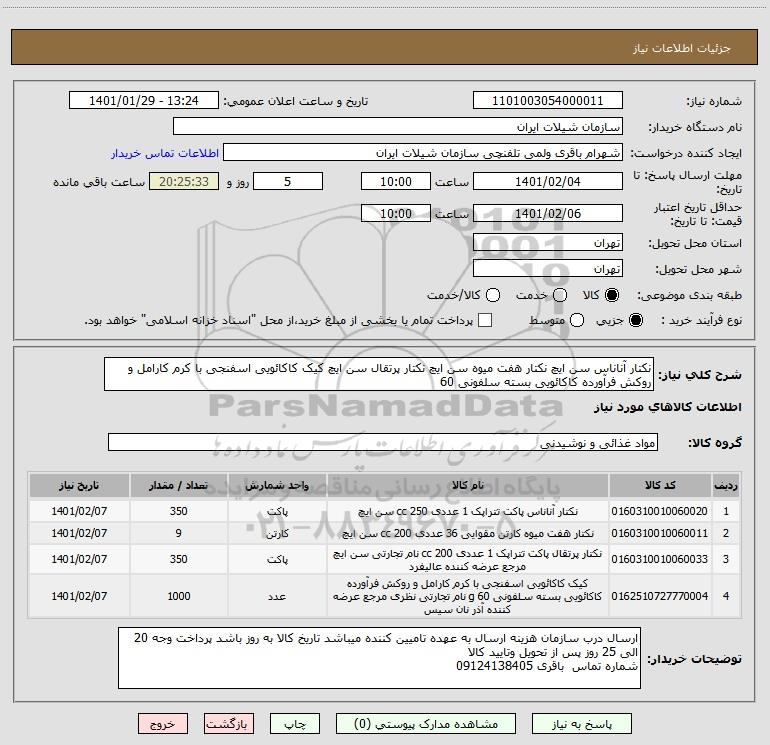The height and width of the screenshot is (745, 770).
Task: Select the متوسط purchase type radio
Action: pyautogui.click(x=577, y=320)
